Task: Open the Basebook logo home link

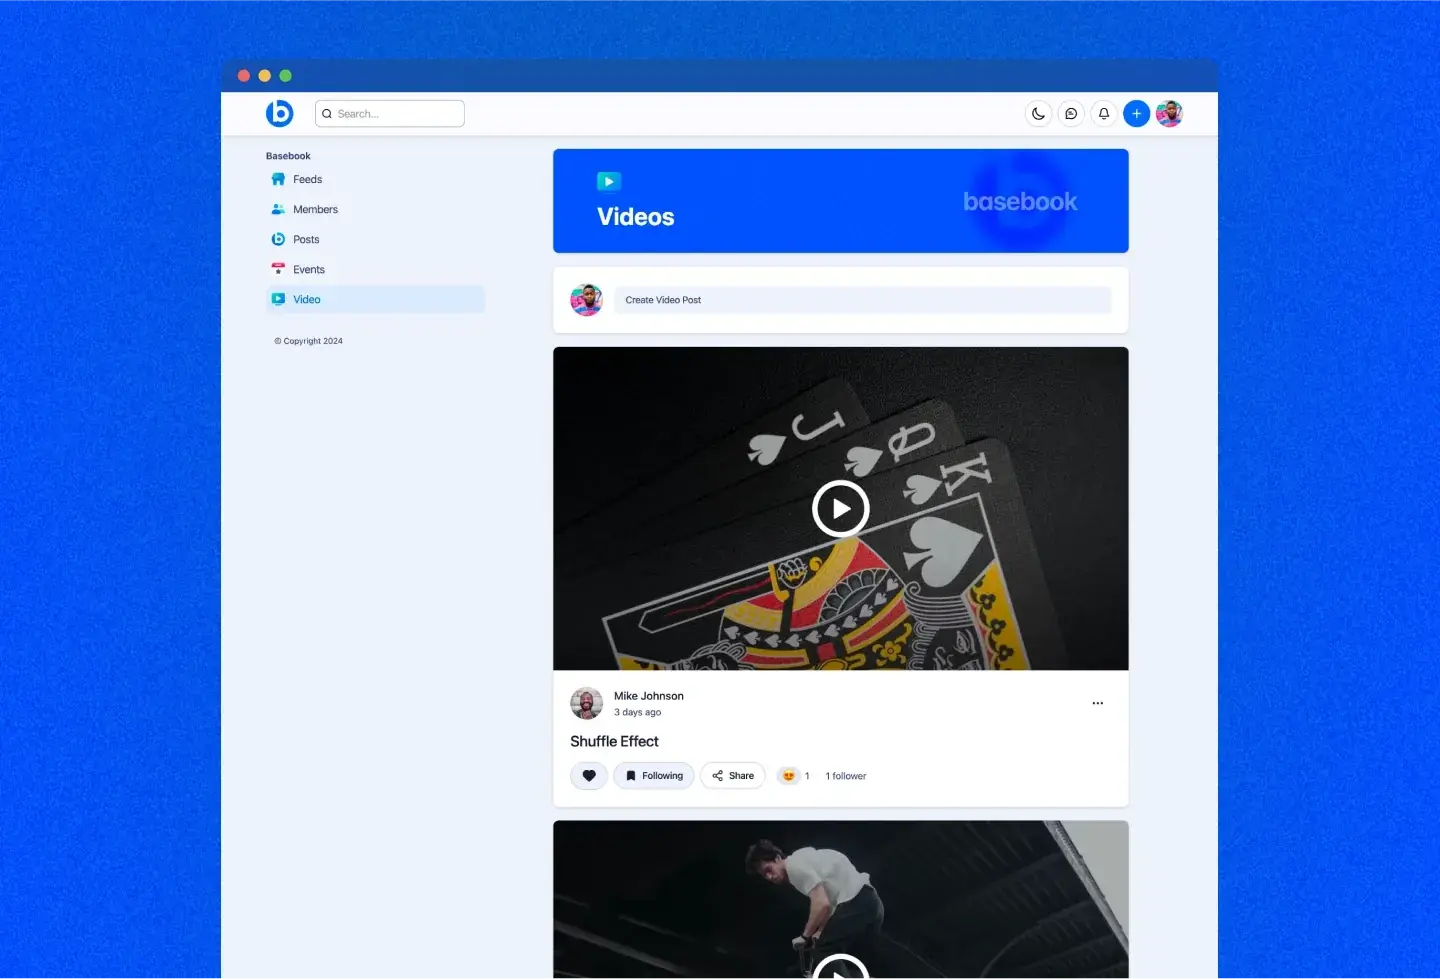Action: pos(279,113)
